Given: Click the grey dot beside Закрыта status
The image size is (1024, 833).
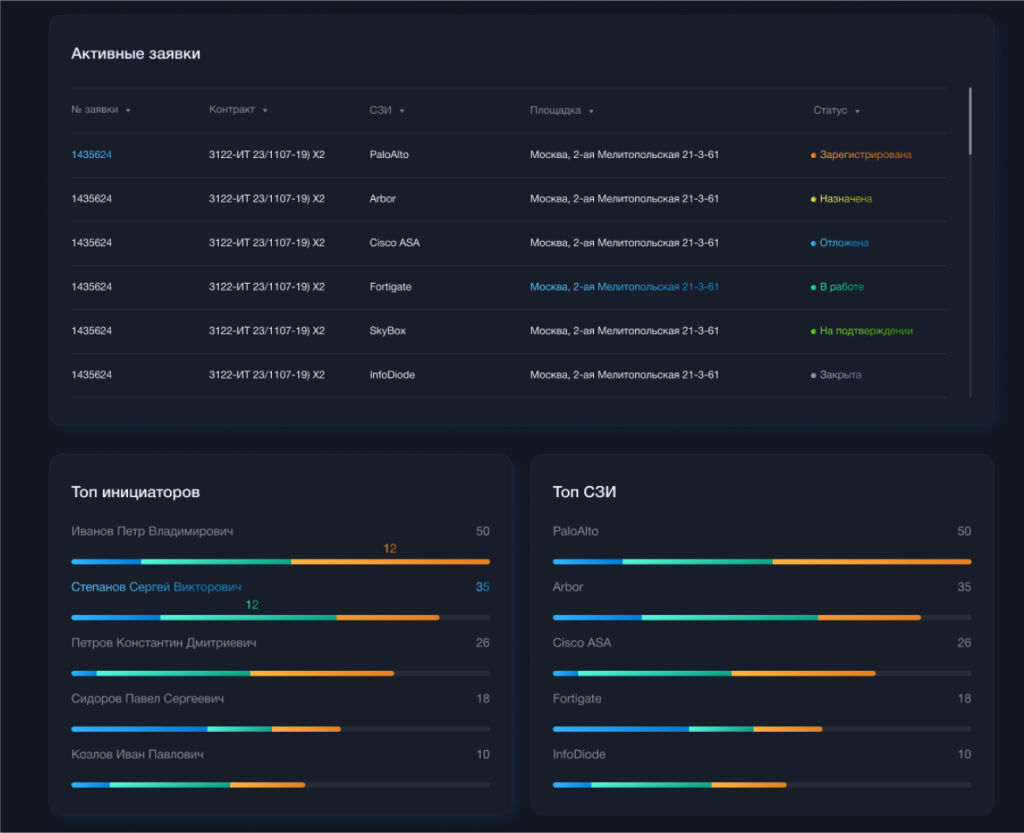Looking at the screenshot, I should (x=813, y=376).
